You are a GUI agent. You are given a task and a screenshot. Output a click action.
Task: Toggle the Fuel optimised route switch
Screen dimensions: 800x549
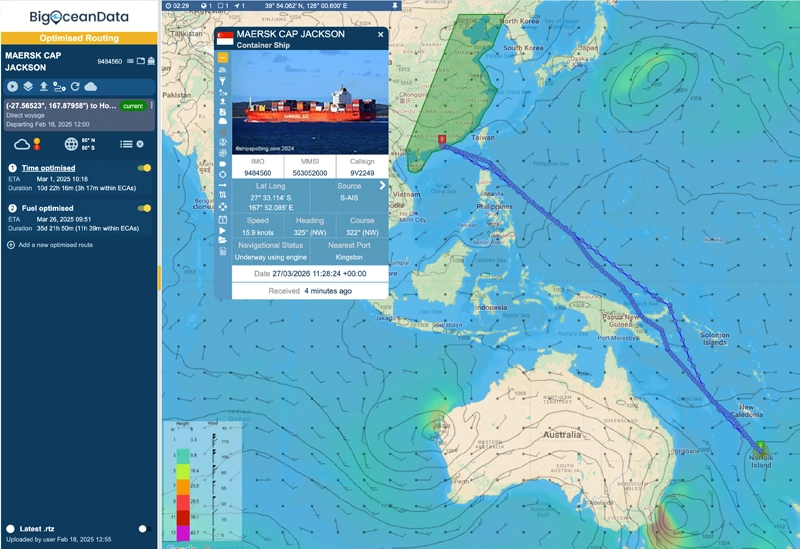[145, 208]
